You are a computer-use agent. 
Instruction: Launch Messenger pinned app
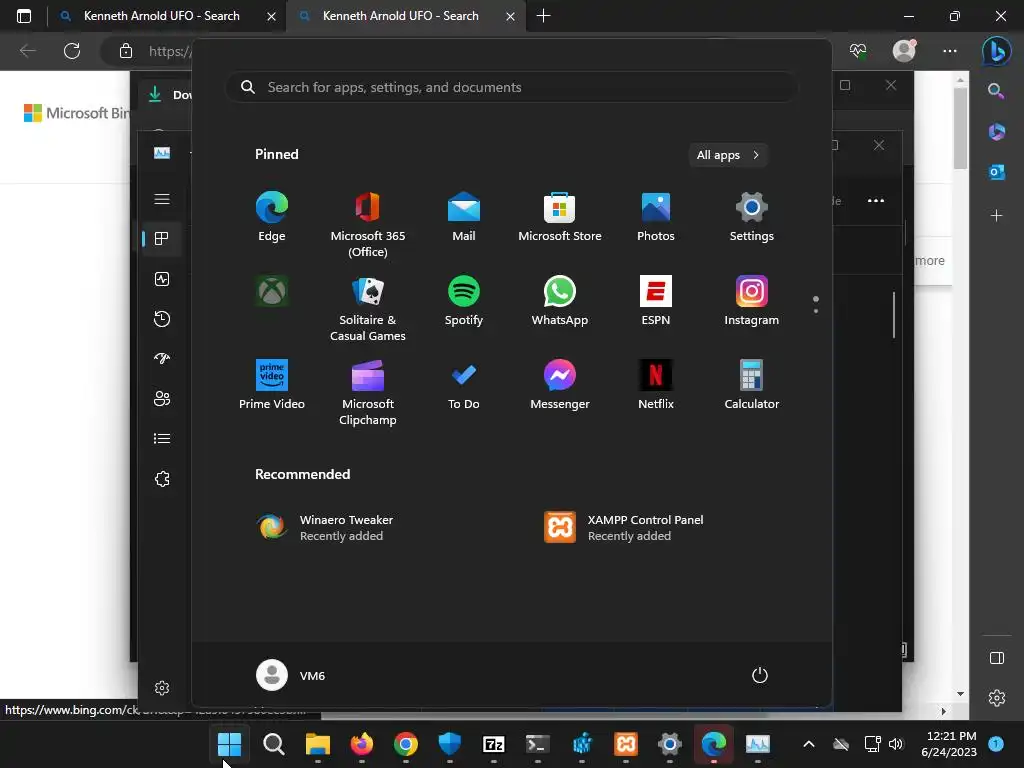[x=560, y=385]
